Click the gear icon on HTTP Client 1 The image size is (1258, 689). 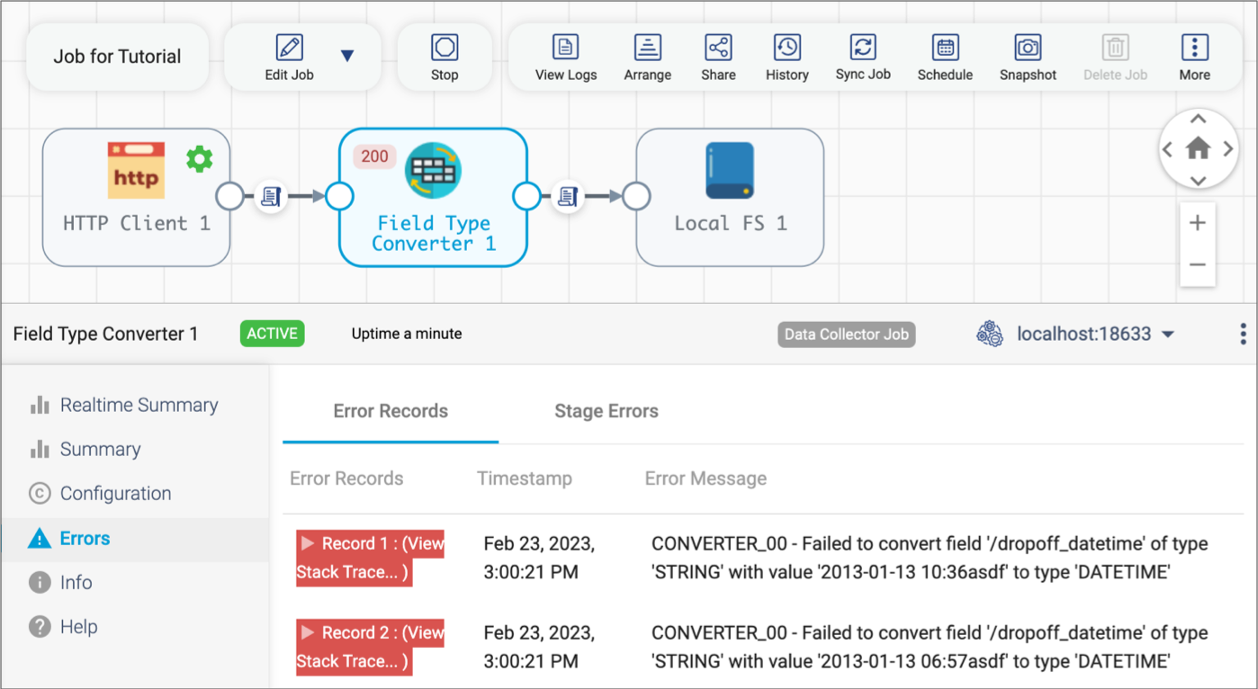tap(199, 157)
